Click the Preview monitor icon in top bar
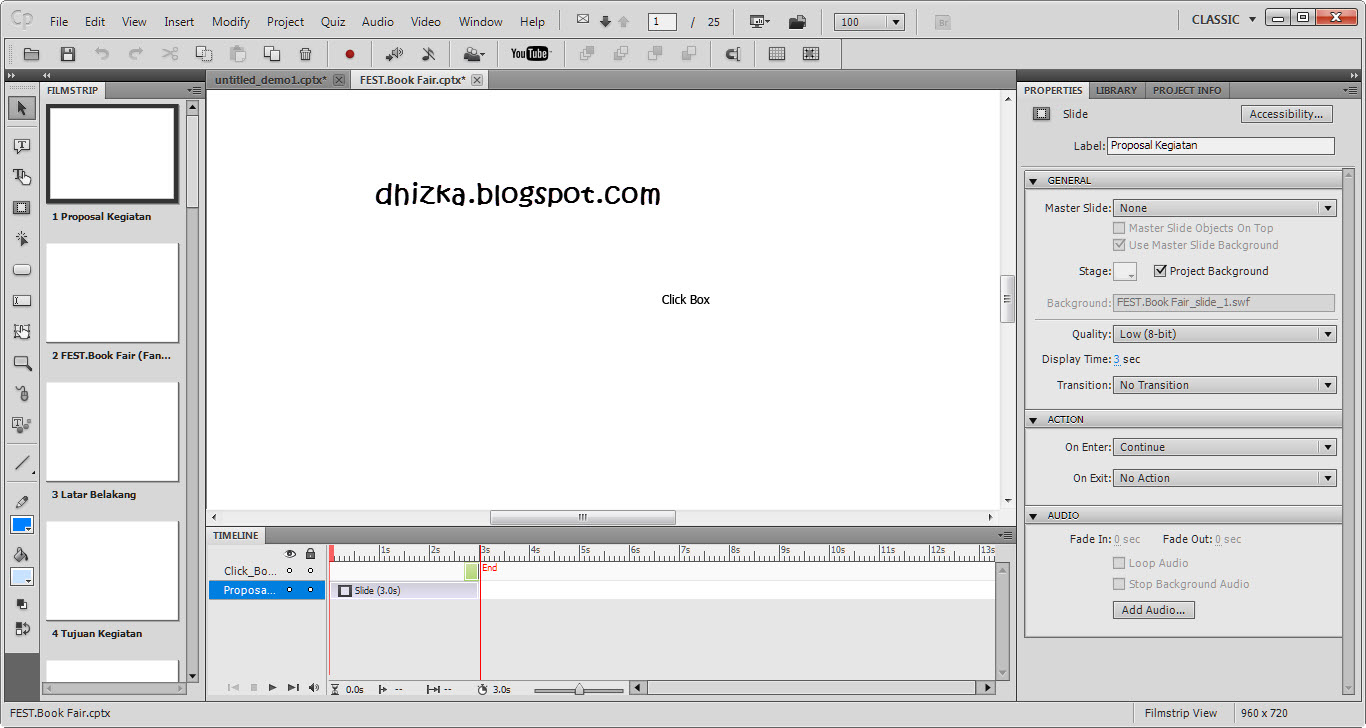 click(x=760, y=21)
